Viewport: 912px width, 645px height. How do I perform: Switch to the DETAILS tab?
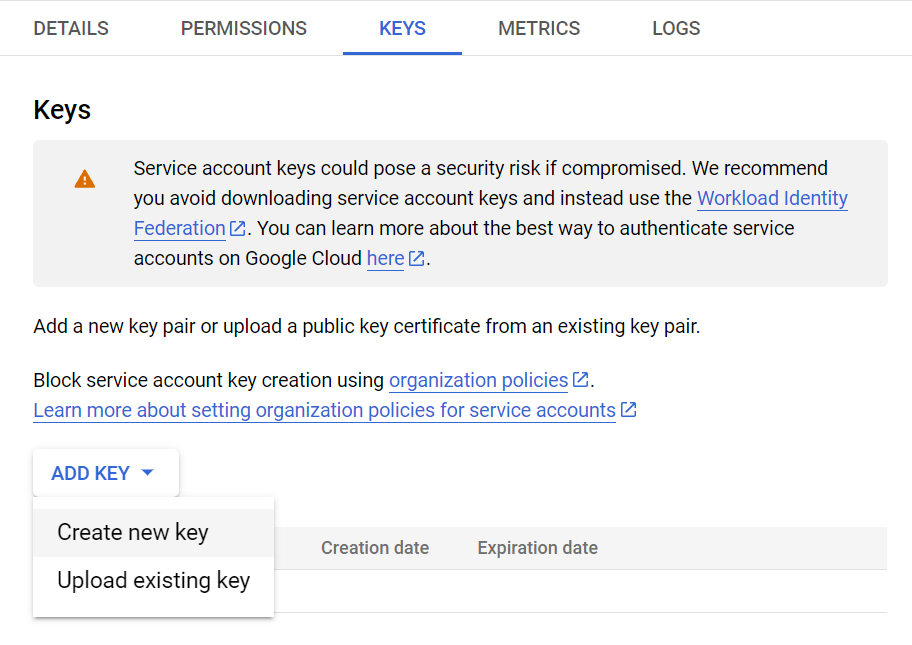coord(70,28)
